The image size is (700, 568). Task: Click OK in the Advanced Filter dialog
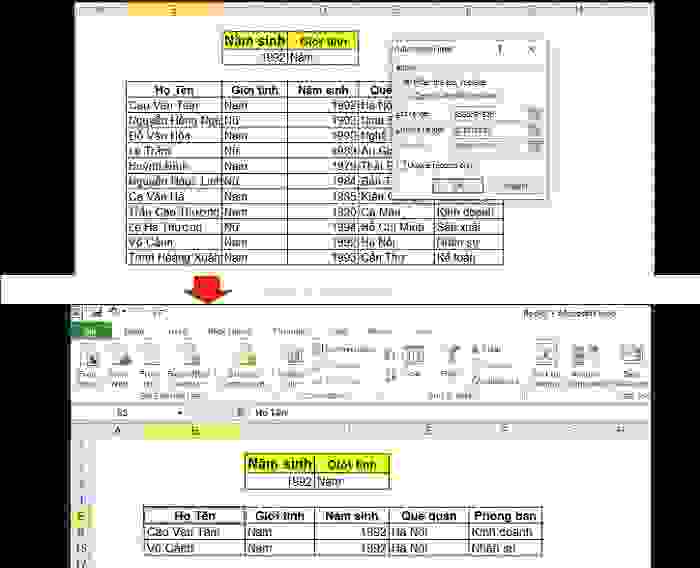(458, 186)
